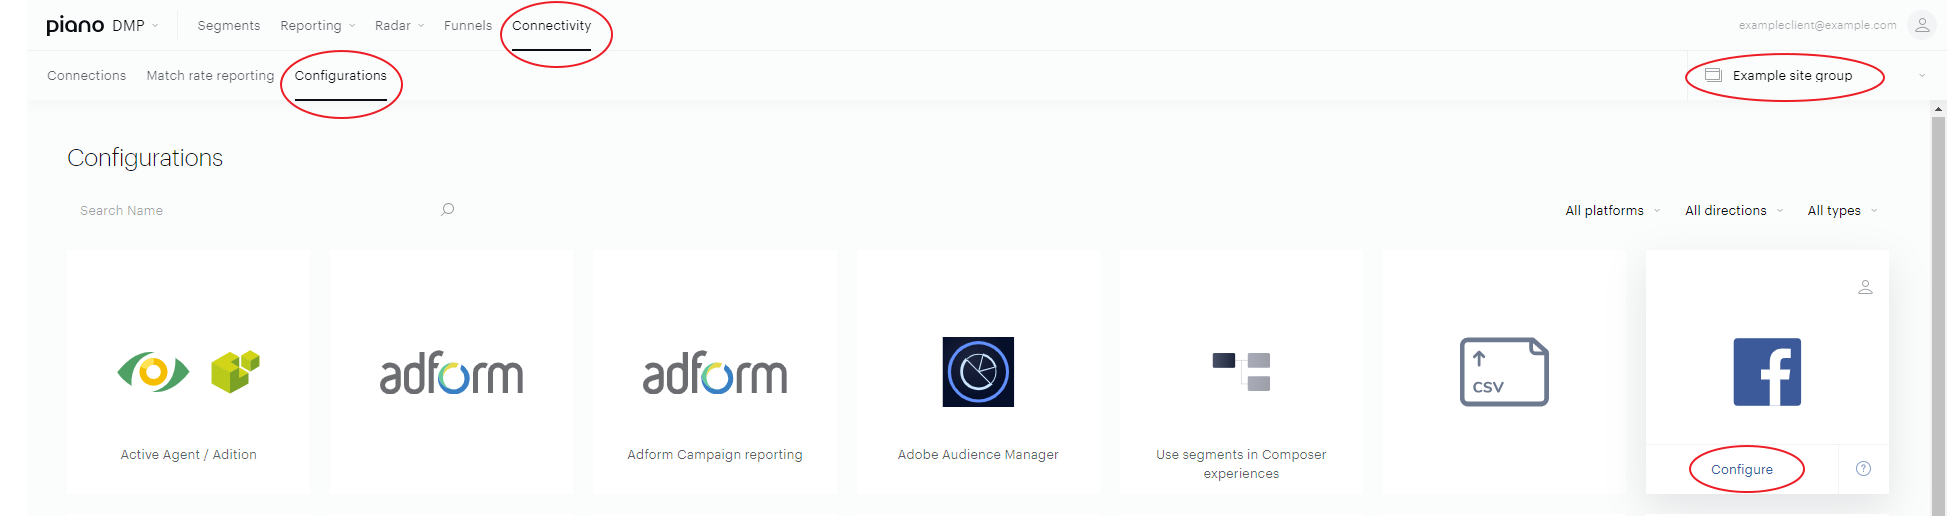Click the site group window icon
The height and width of the screenshot is (516, 1947).
1713,75
